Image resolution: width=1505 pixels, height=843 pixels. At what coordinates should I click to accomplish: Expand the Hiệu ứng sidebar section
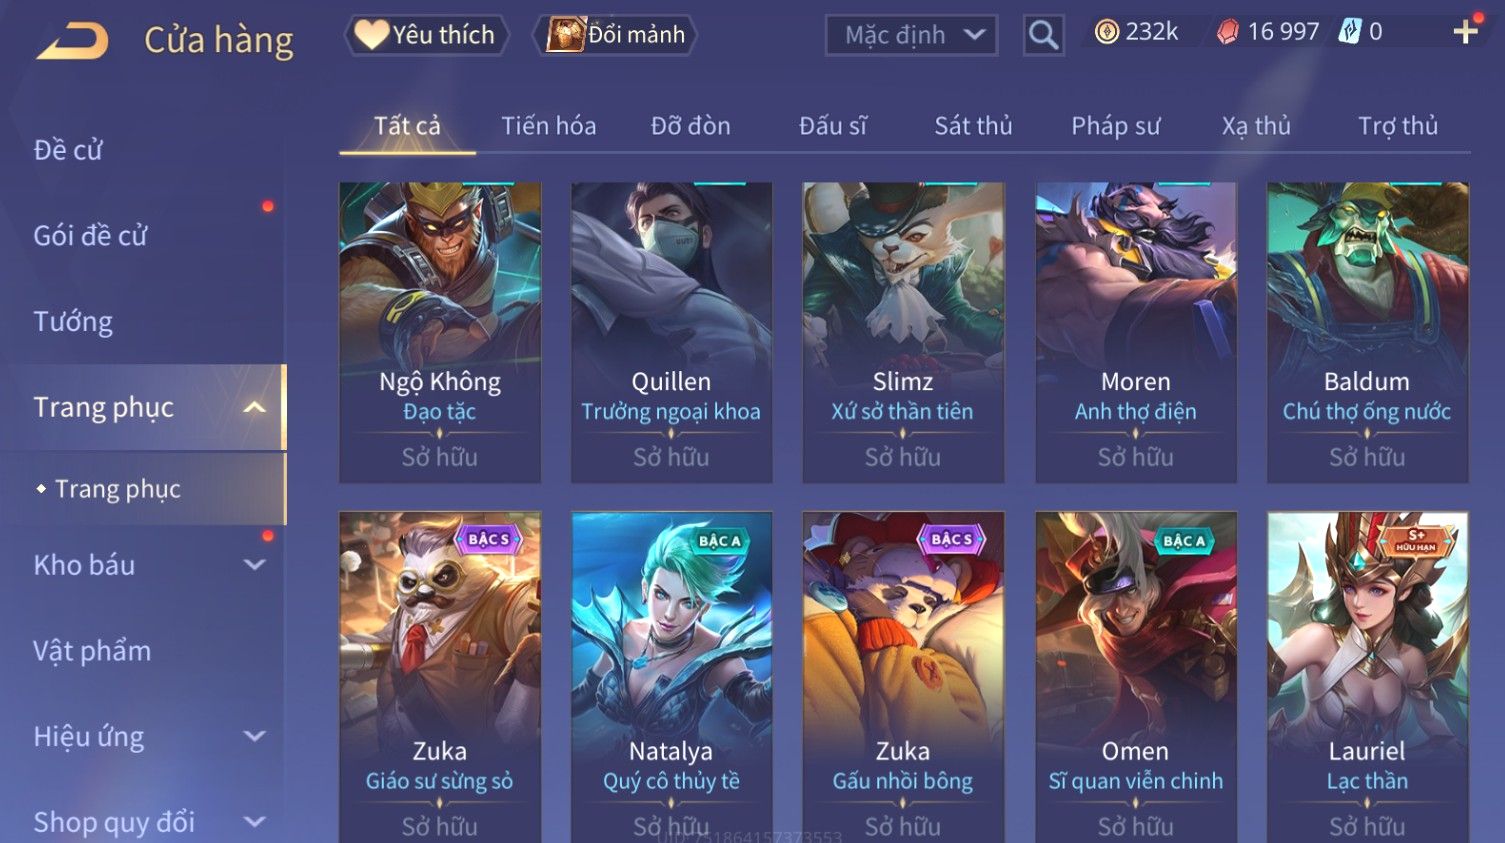pyautogui.click(x=255, y=737)
